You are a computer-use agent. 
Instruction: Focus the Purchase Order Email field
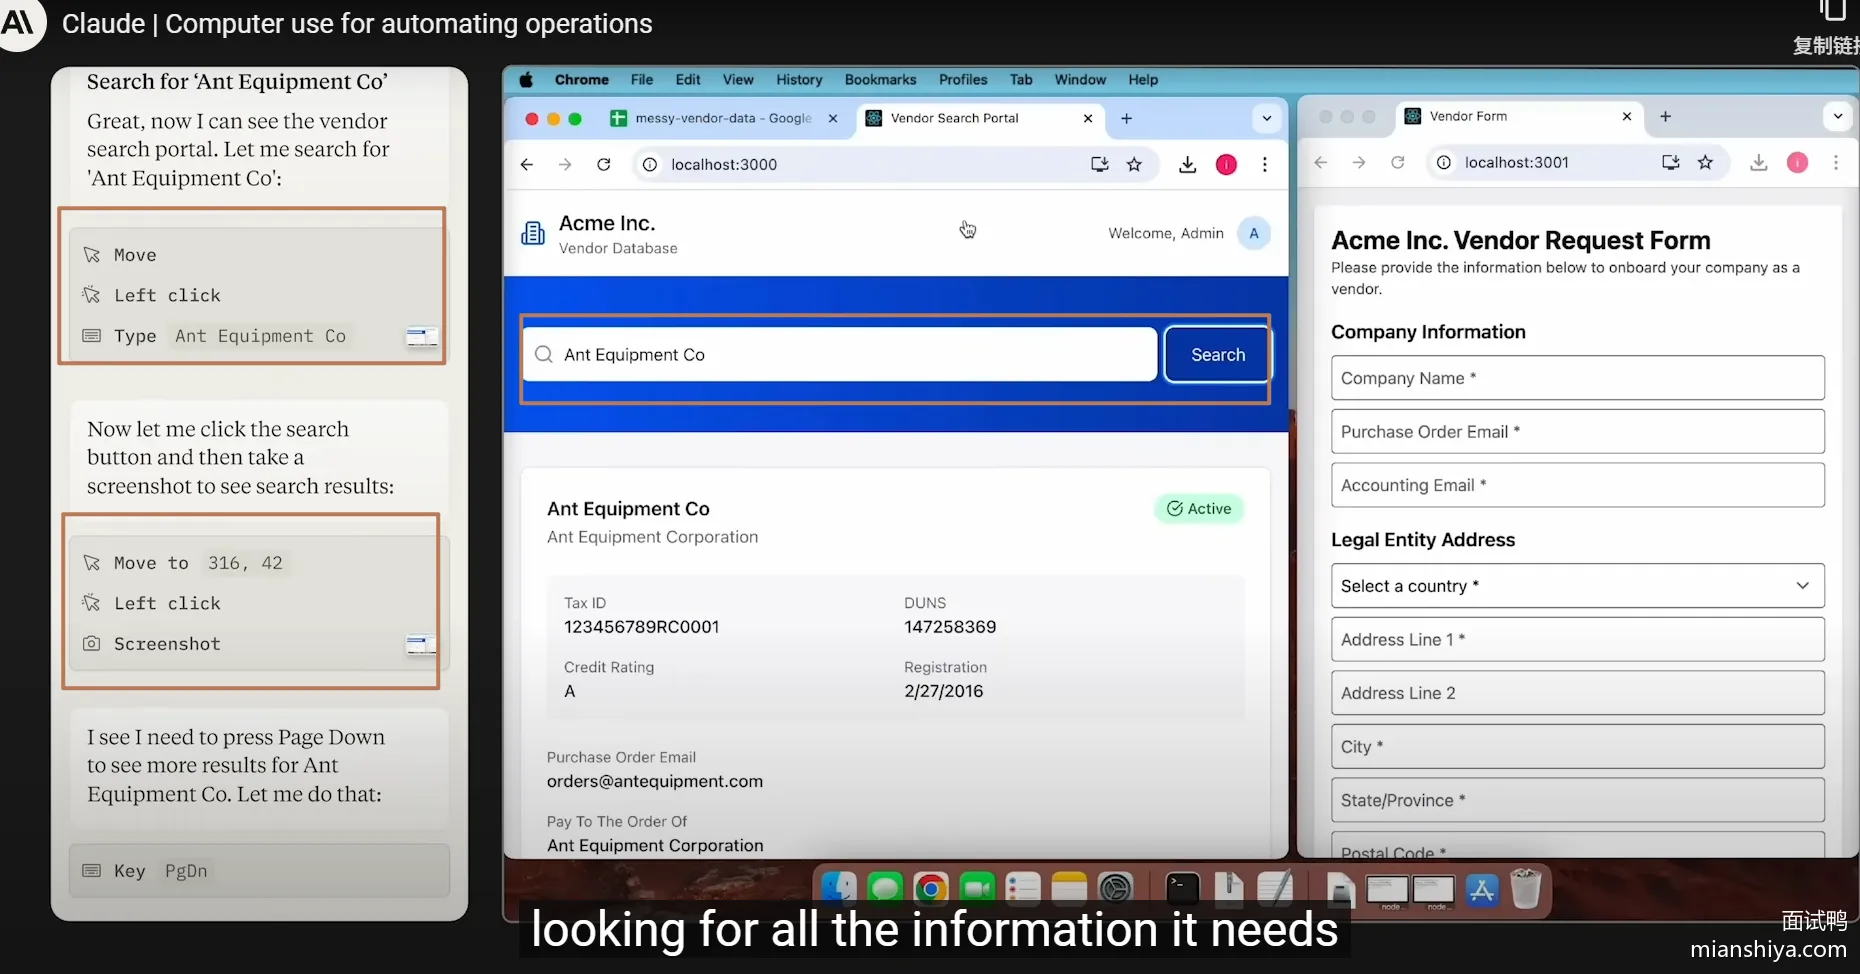point(1578,432)
